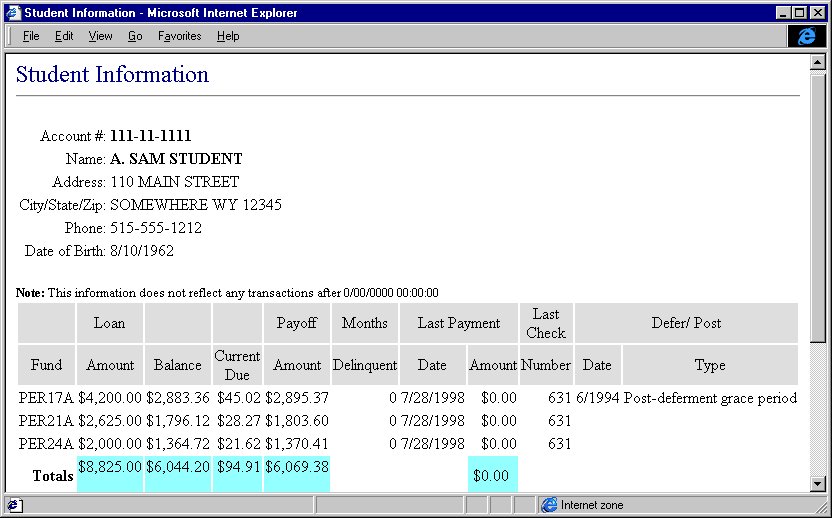Click SOMEWHERE WY 12345 text
Viewport: 832px width, 518px height.
[x=196, y=205]
